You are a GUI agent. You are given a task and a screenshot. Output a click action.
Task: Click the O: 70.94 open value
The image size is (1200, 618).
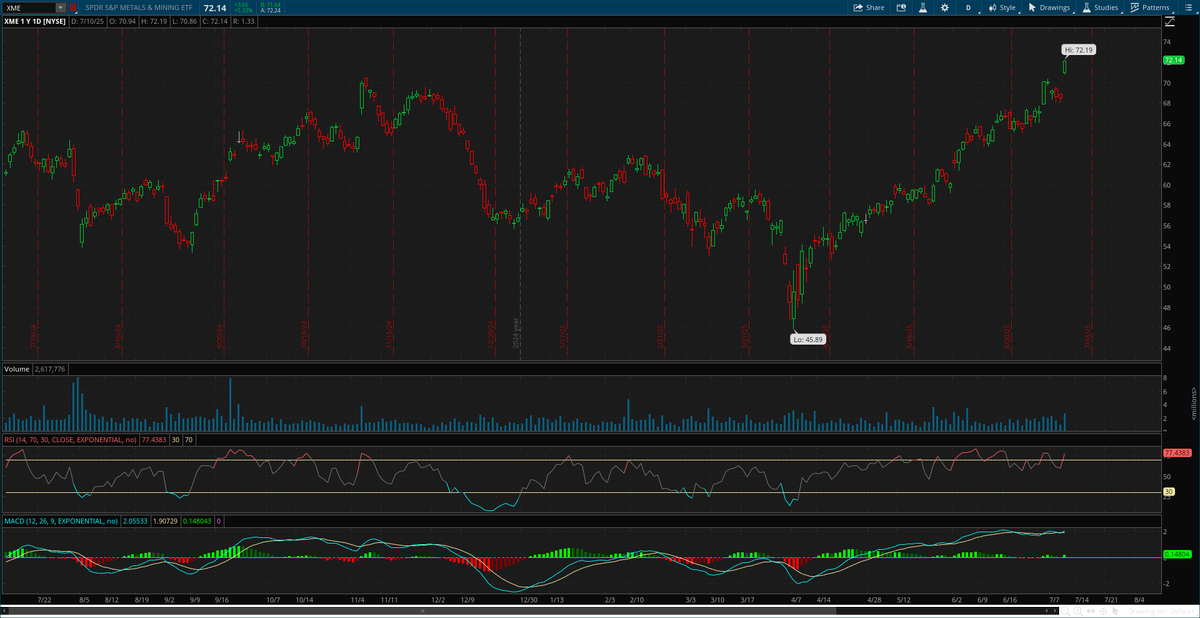(x=124, y=20)
